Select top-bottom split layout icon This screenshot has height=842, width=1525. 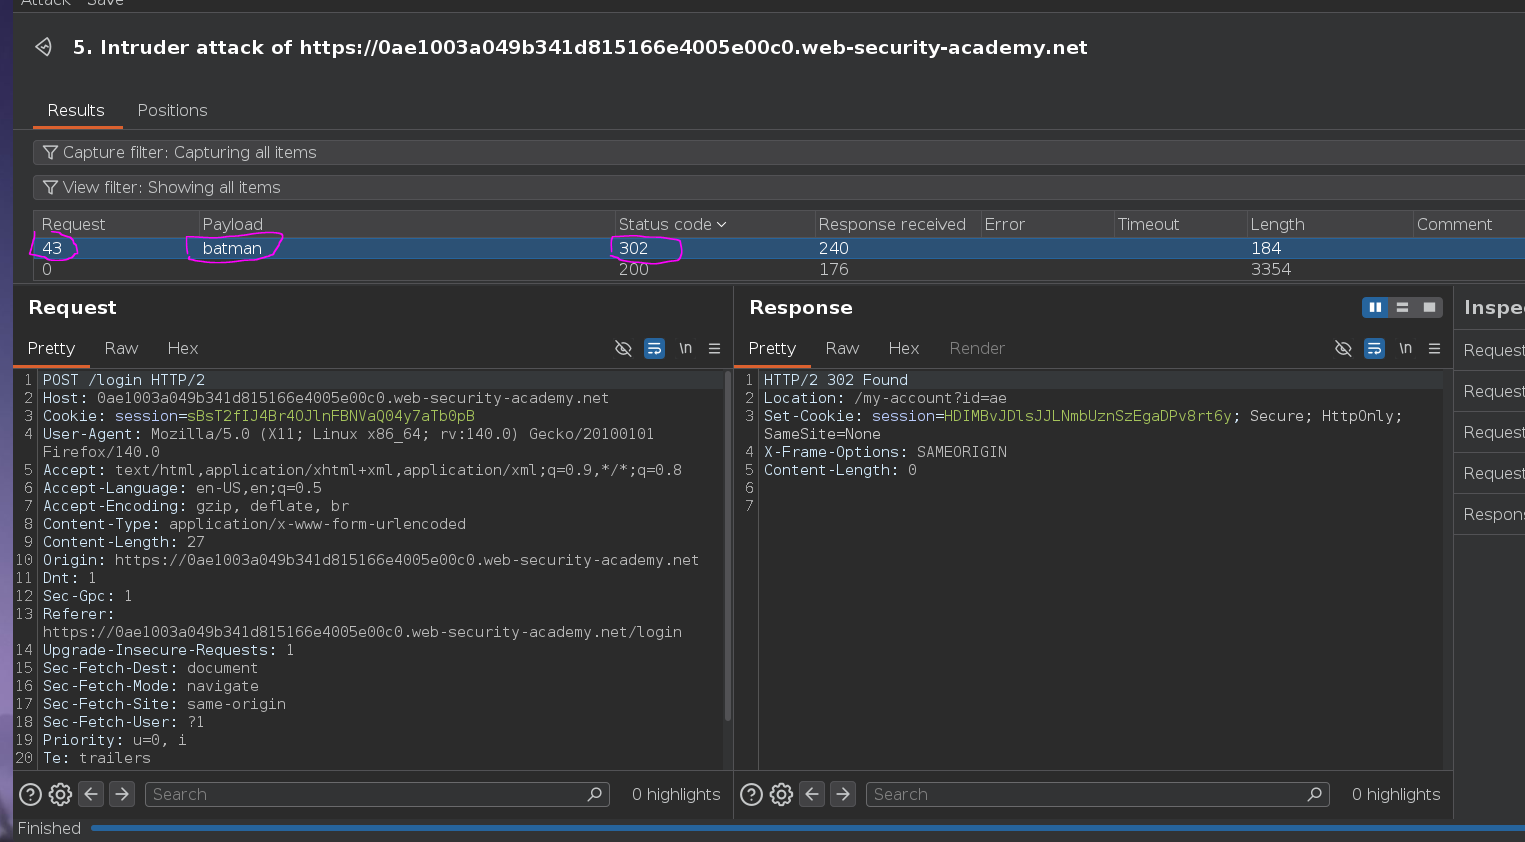point(1402,307)
